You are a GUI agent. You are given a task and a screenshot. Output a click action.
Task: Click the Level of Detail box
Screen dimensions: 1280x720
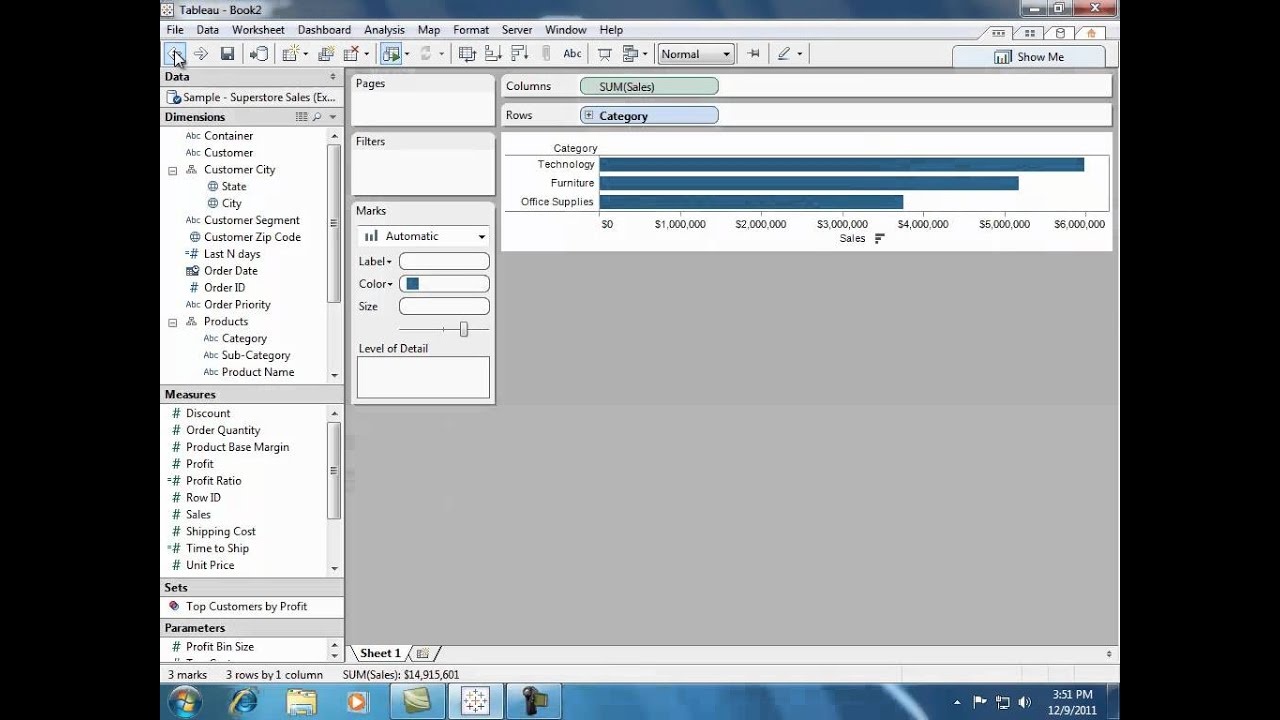[x=423, y=378]
